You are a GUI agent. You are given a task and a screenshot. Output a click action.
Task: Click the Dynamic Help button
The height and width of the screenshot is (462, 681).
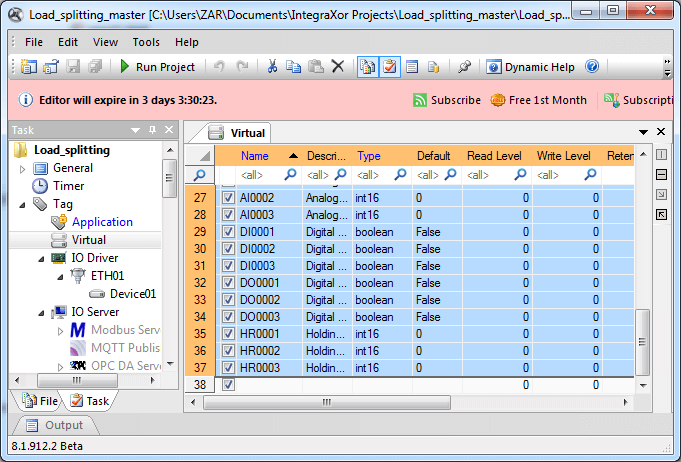coord(530,67)
